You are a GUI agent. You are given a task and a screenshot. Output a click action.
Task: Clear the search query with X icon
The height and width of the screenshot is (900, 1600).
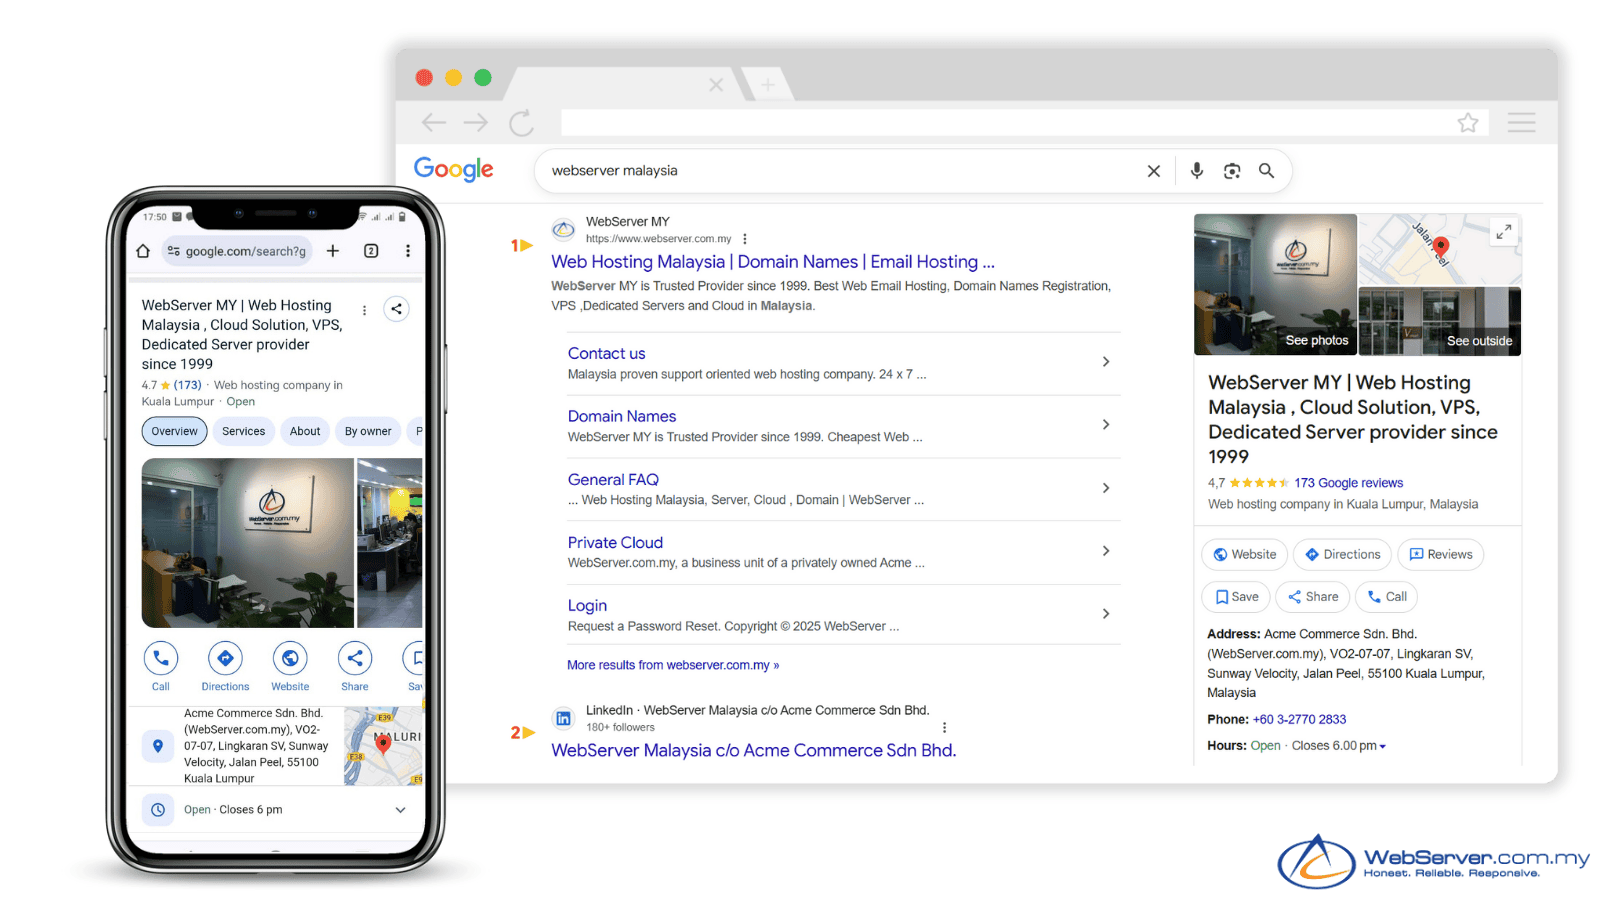[x=1153, y=171]
